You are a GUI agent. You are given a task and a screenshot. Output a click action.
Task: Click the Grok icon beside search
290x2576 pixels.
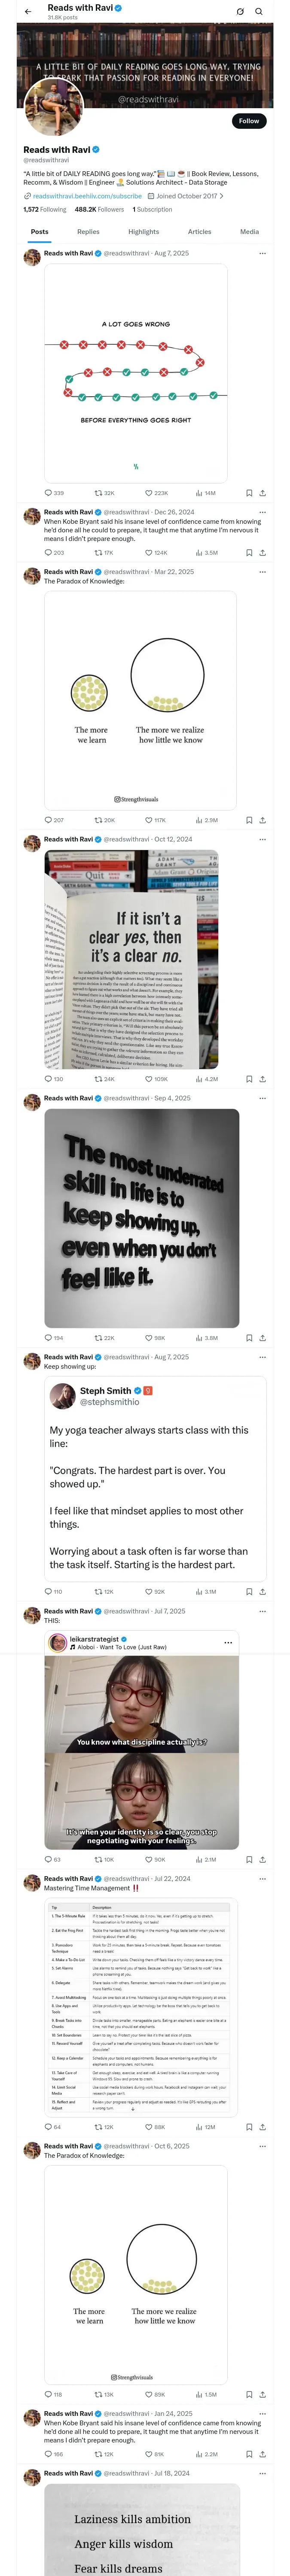[x=240, y=11]
